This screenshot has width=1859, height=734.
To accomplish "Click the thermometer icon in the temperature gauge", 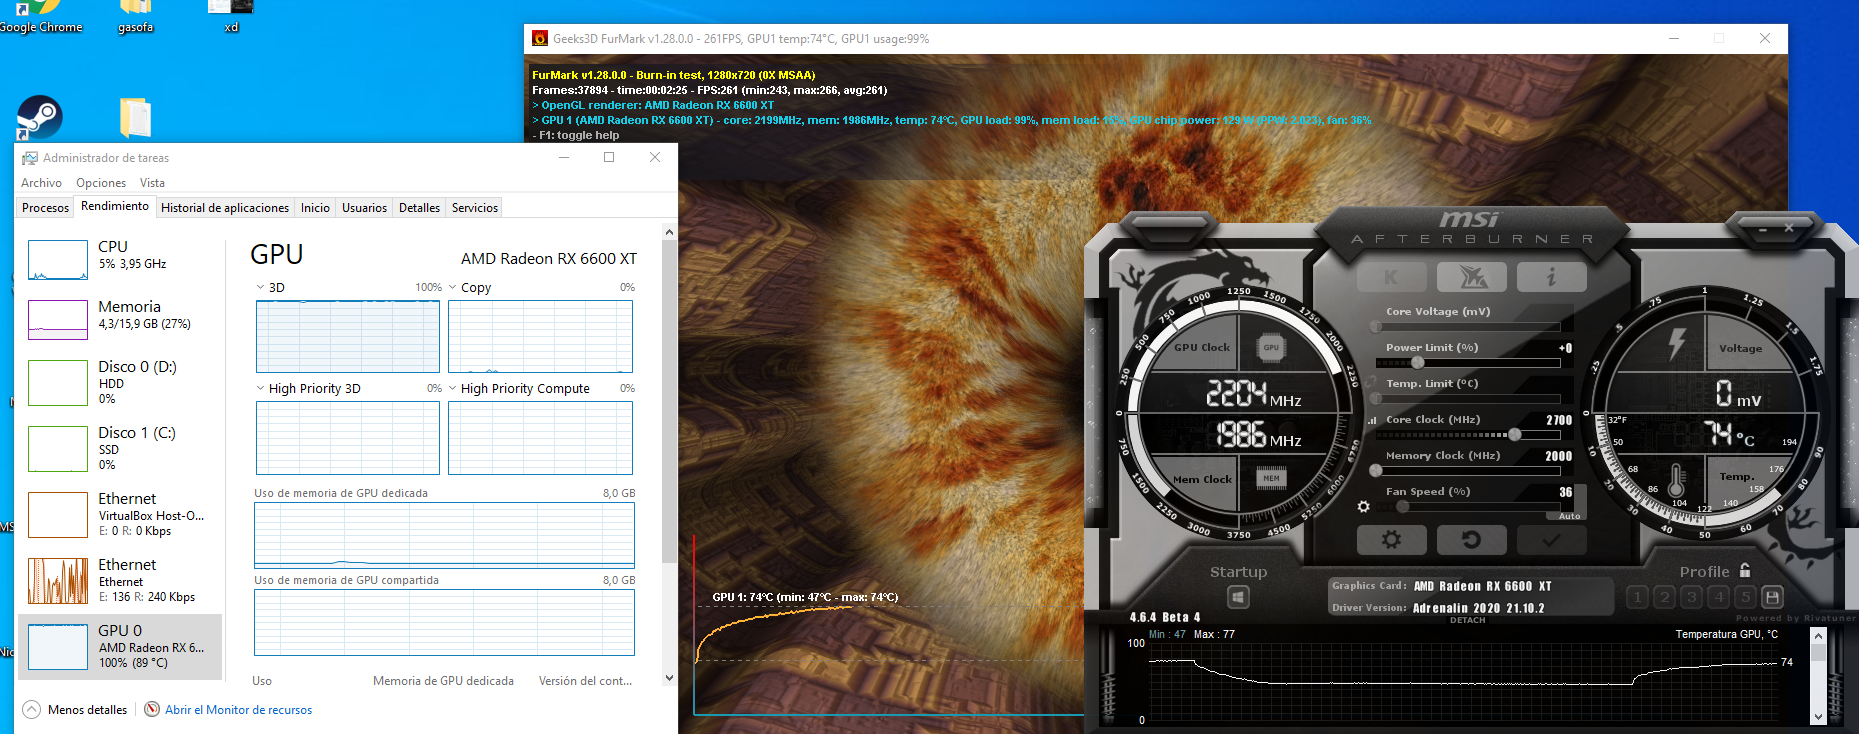I will pos(1677,478).
